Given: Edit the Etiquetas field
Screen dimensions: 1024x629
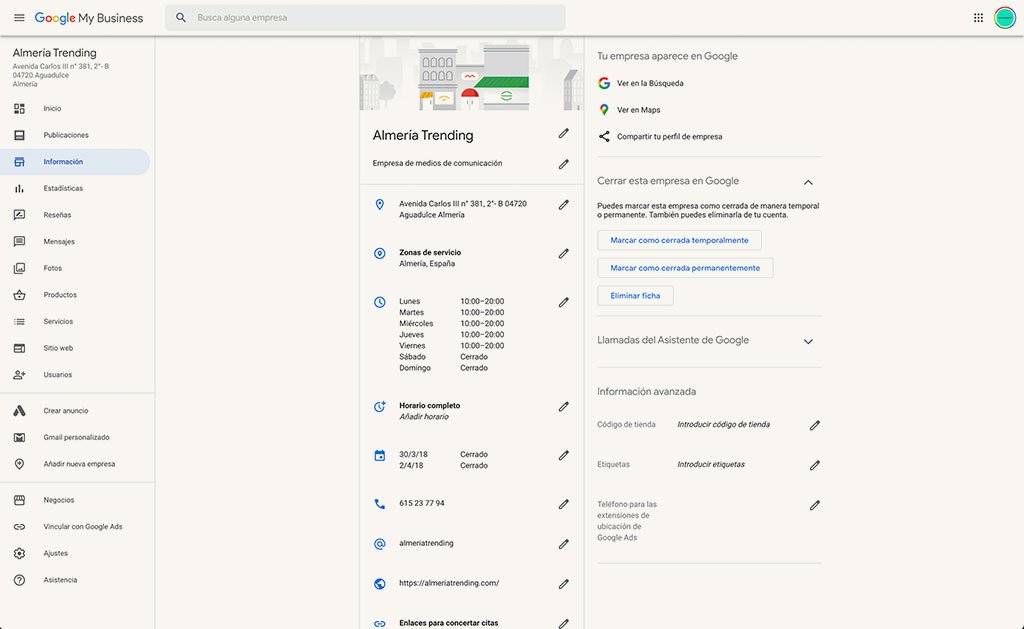Looking at the screenshot, I should click(x=814, y=465).
